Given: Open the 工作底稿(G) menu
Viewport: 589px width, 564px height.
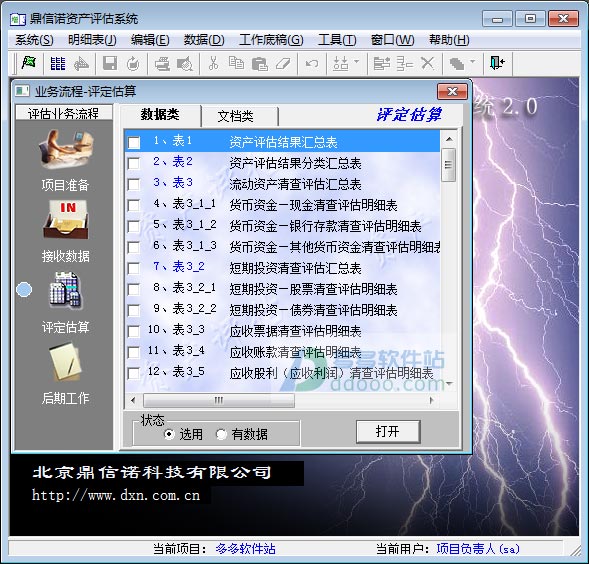Looking at the screenshot, I should click(x=271, y=40).
